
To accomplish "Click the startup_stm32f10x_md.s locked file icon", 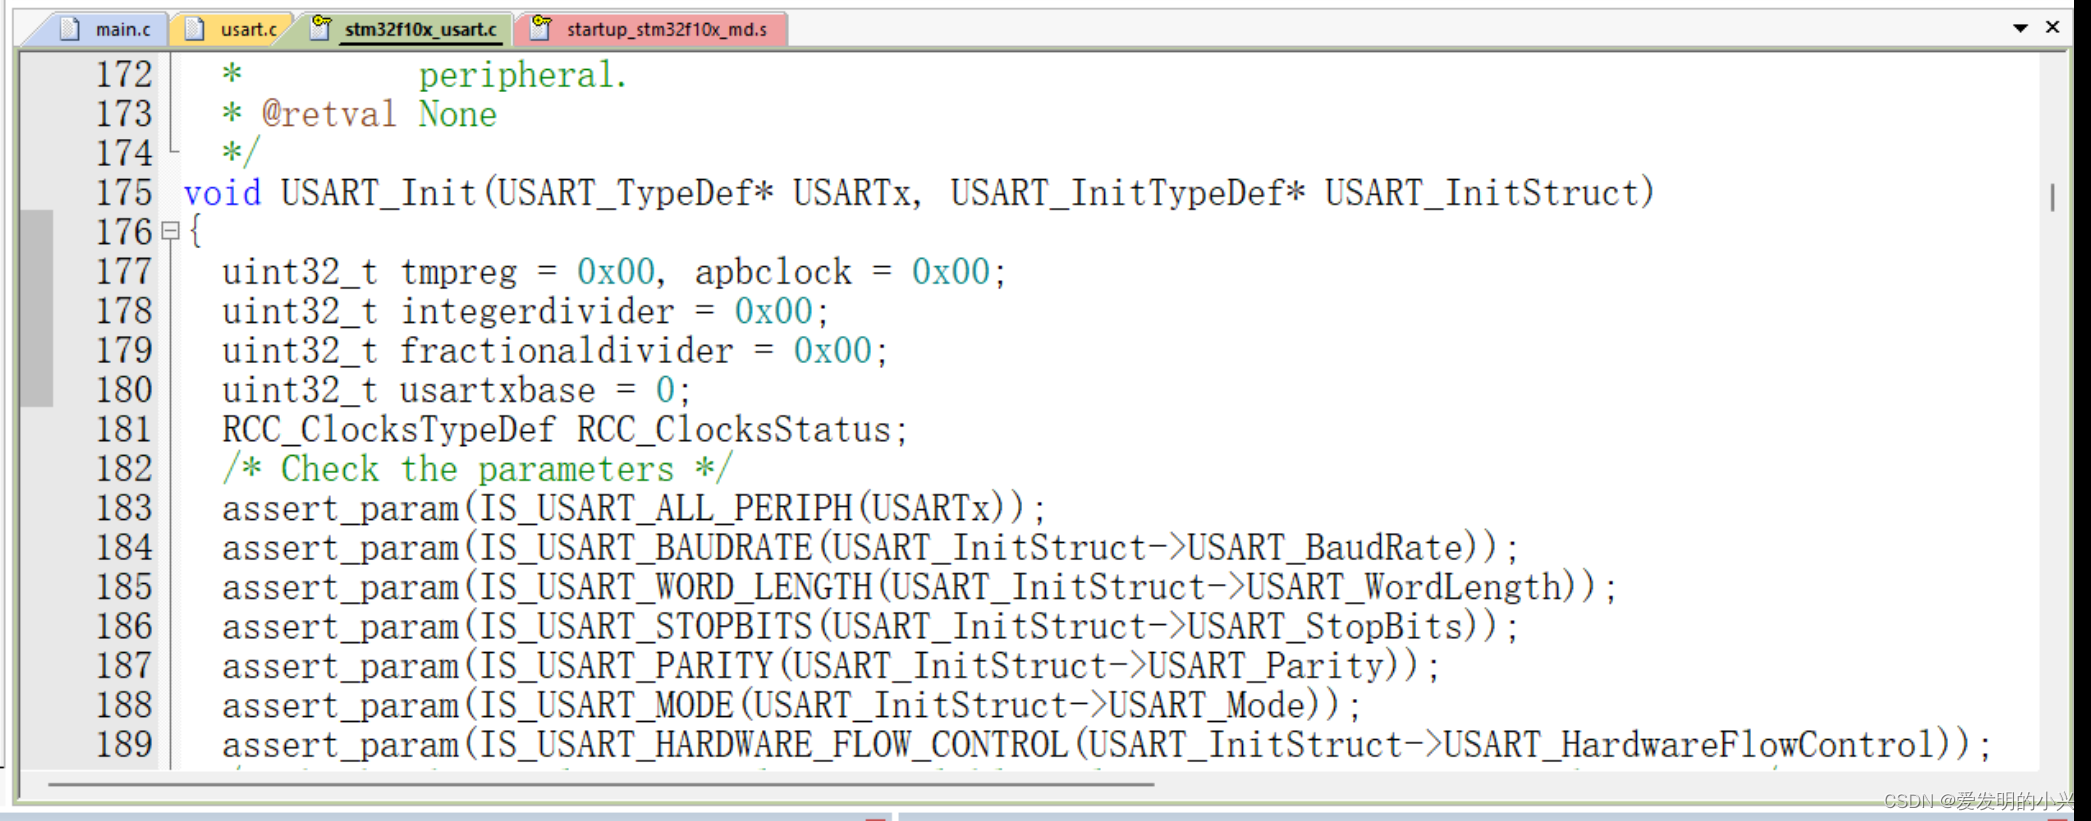I will [541, 28].
